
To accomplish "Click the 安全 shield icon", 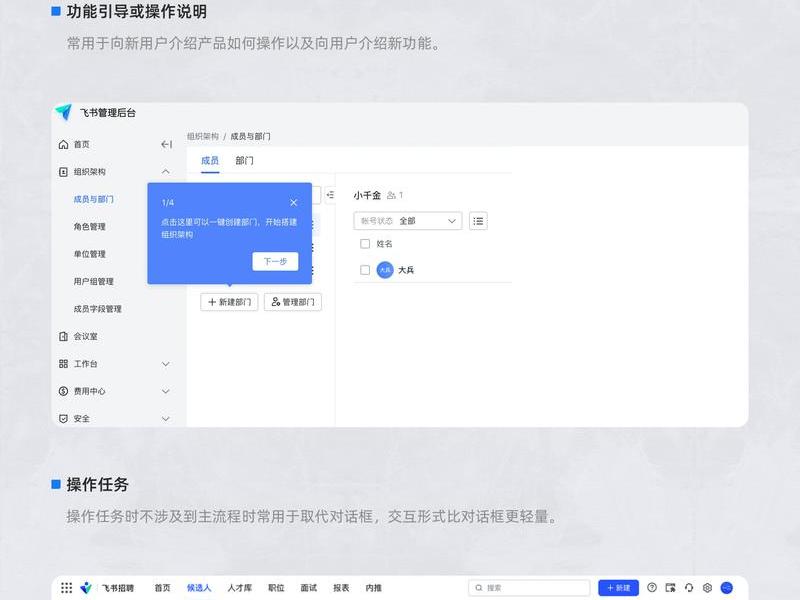I will coord(63,419).
